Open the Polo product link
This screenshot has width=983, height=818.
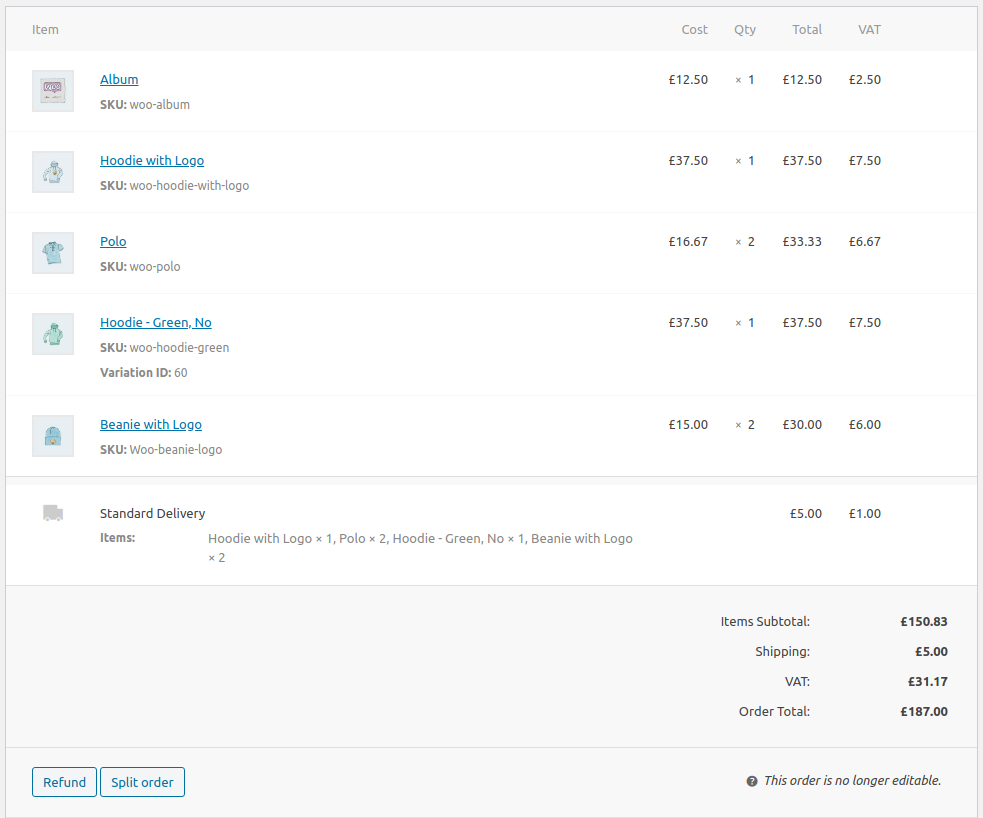click(x=113, y=241)
